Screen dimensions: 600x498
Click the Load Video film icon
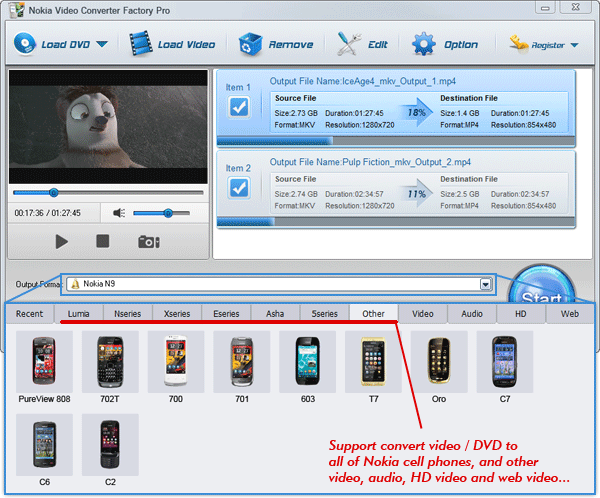coord(140,44)
